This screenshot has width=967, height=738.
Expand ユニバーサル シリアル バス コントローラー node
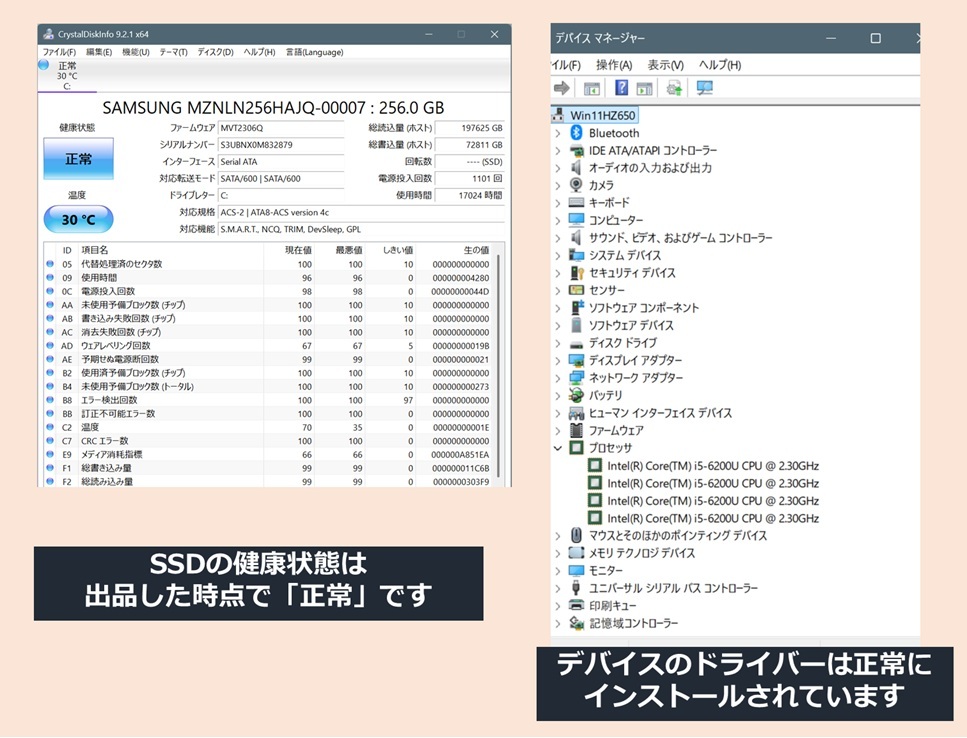pos(558,588)
